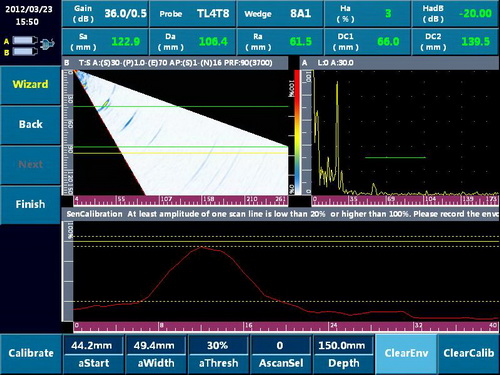
Task: Select the probe A icon
Action: (25, 41)
